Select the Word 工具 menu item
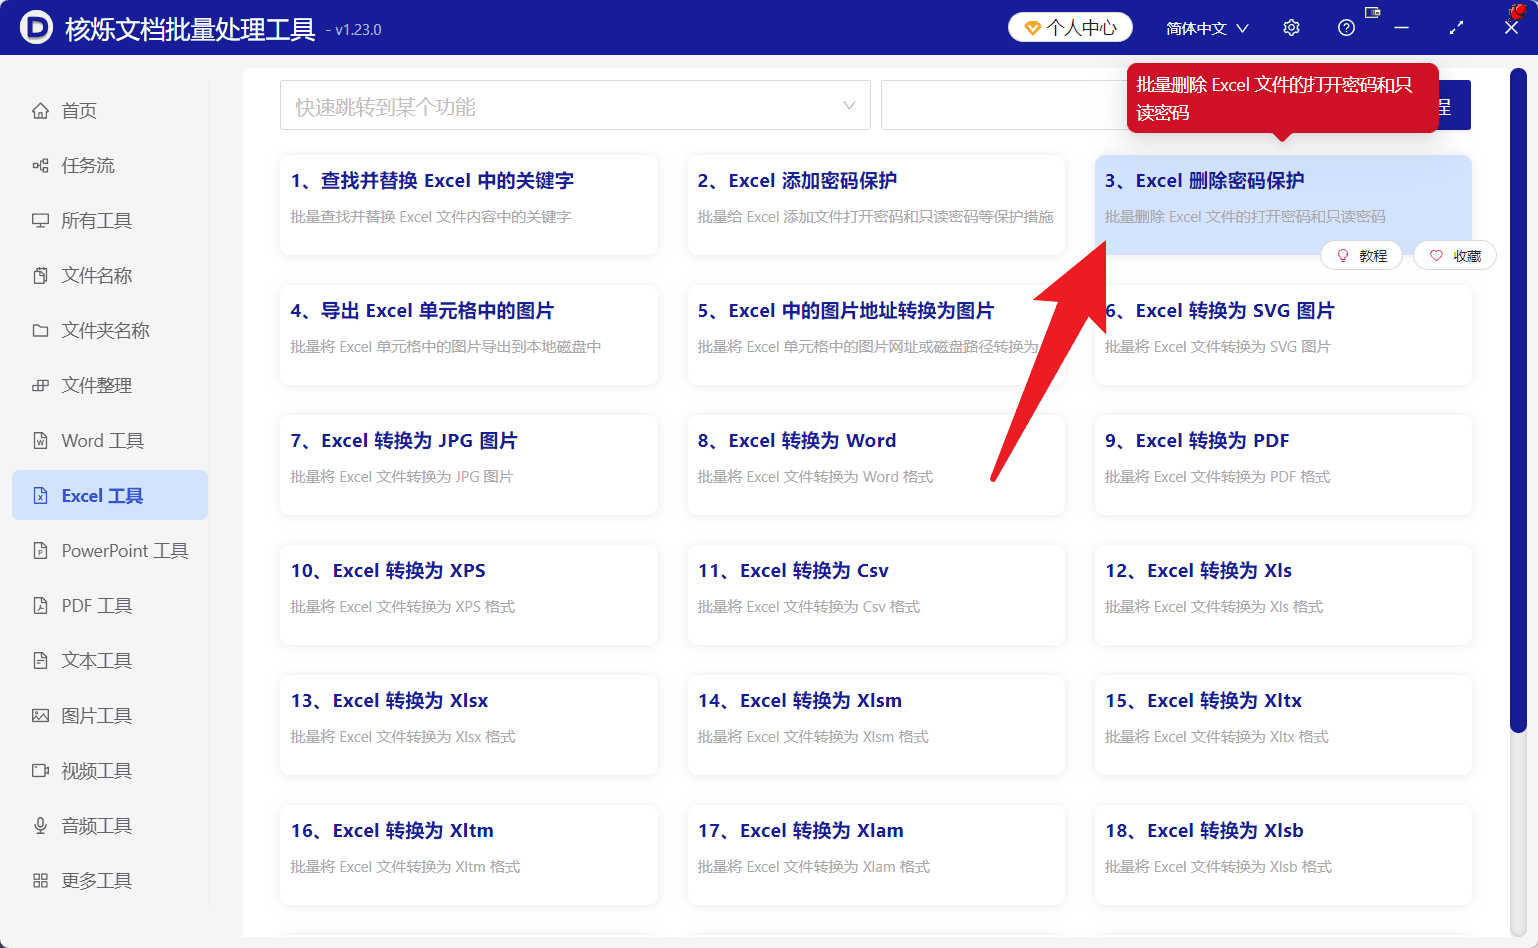The height and width of the screenshot is (948, 1538). (110, 441)
